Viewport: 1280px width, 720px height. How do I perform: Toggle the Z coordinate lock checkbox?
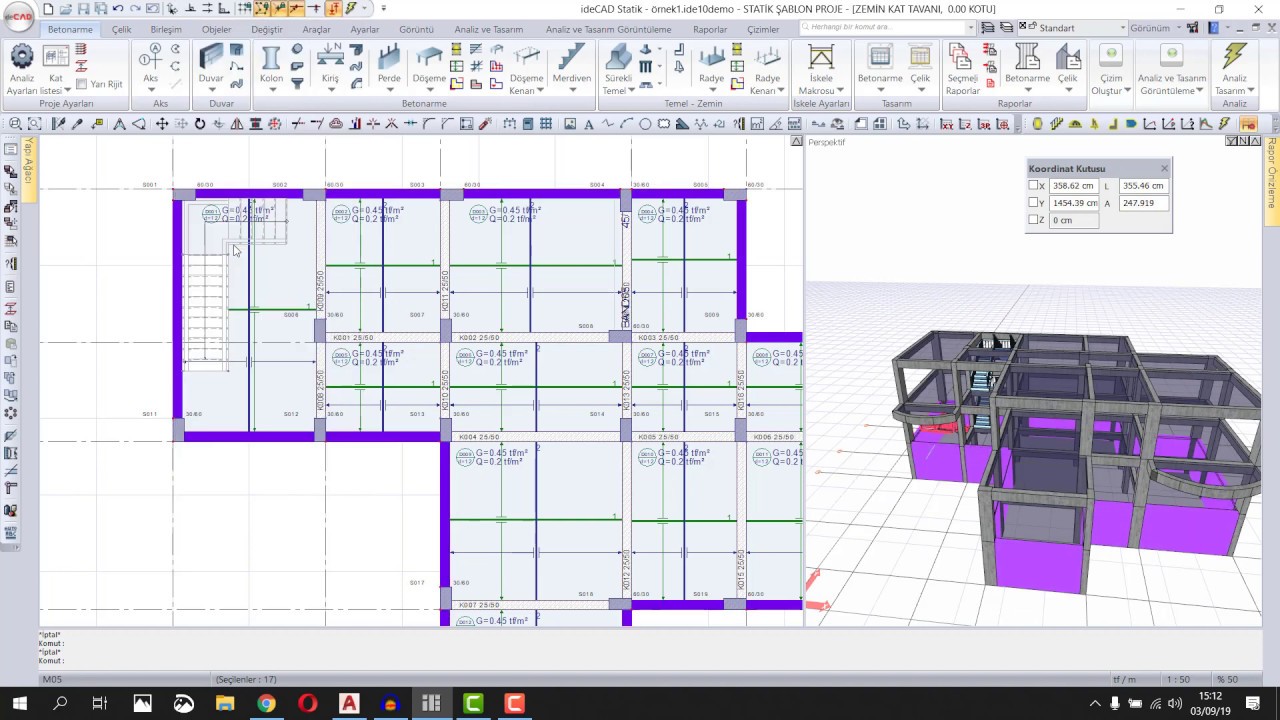1034,219
